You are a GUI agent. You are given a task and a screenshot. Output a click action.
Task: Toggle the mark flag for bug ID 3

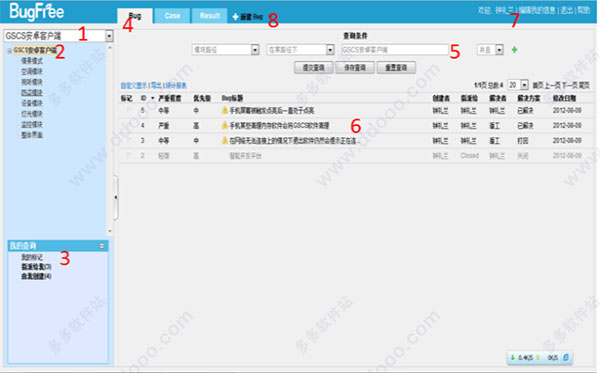coord(129,140)
